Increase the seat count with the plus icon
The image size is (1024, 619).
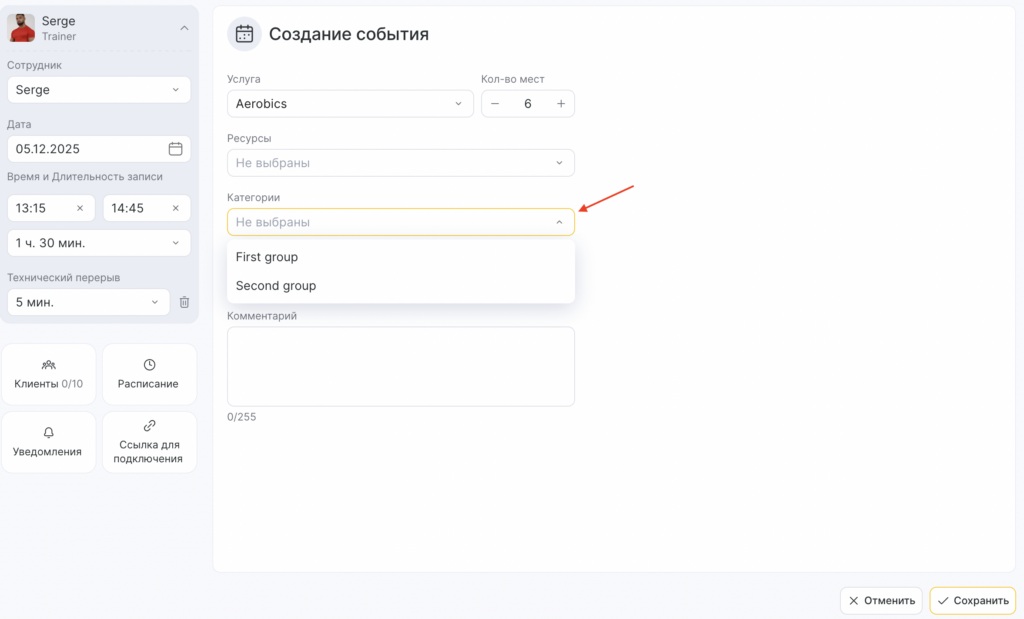pyautogui.click(x=561, y=104)
